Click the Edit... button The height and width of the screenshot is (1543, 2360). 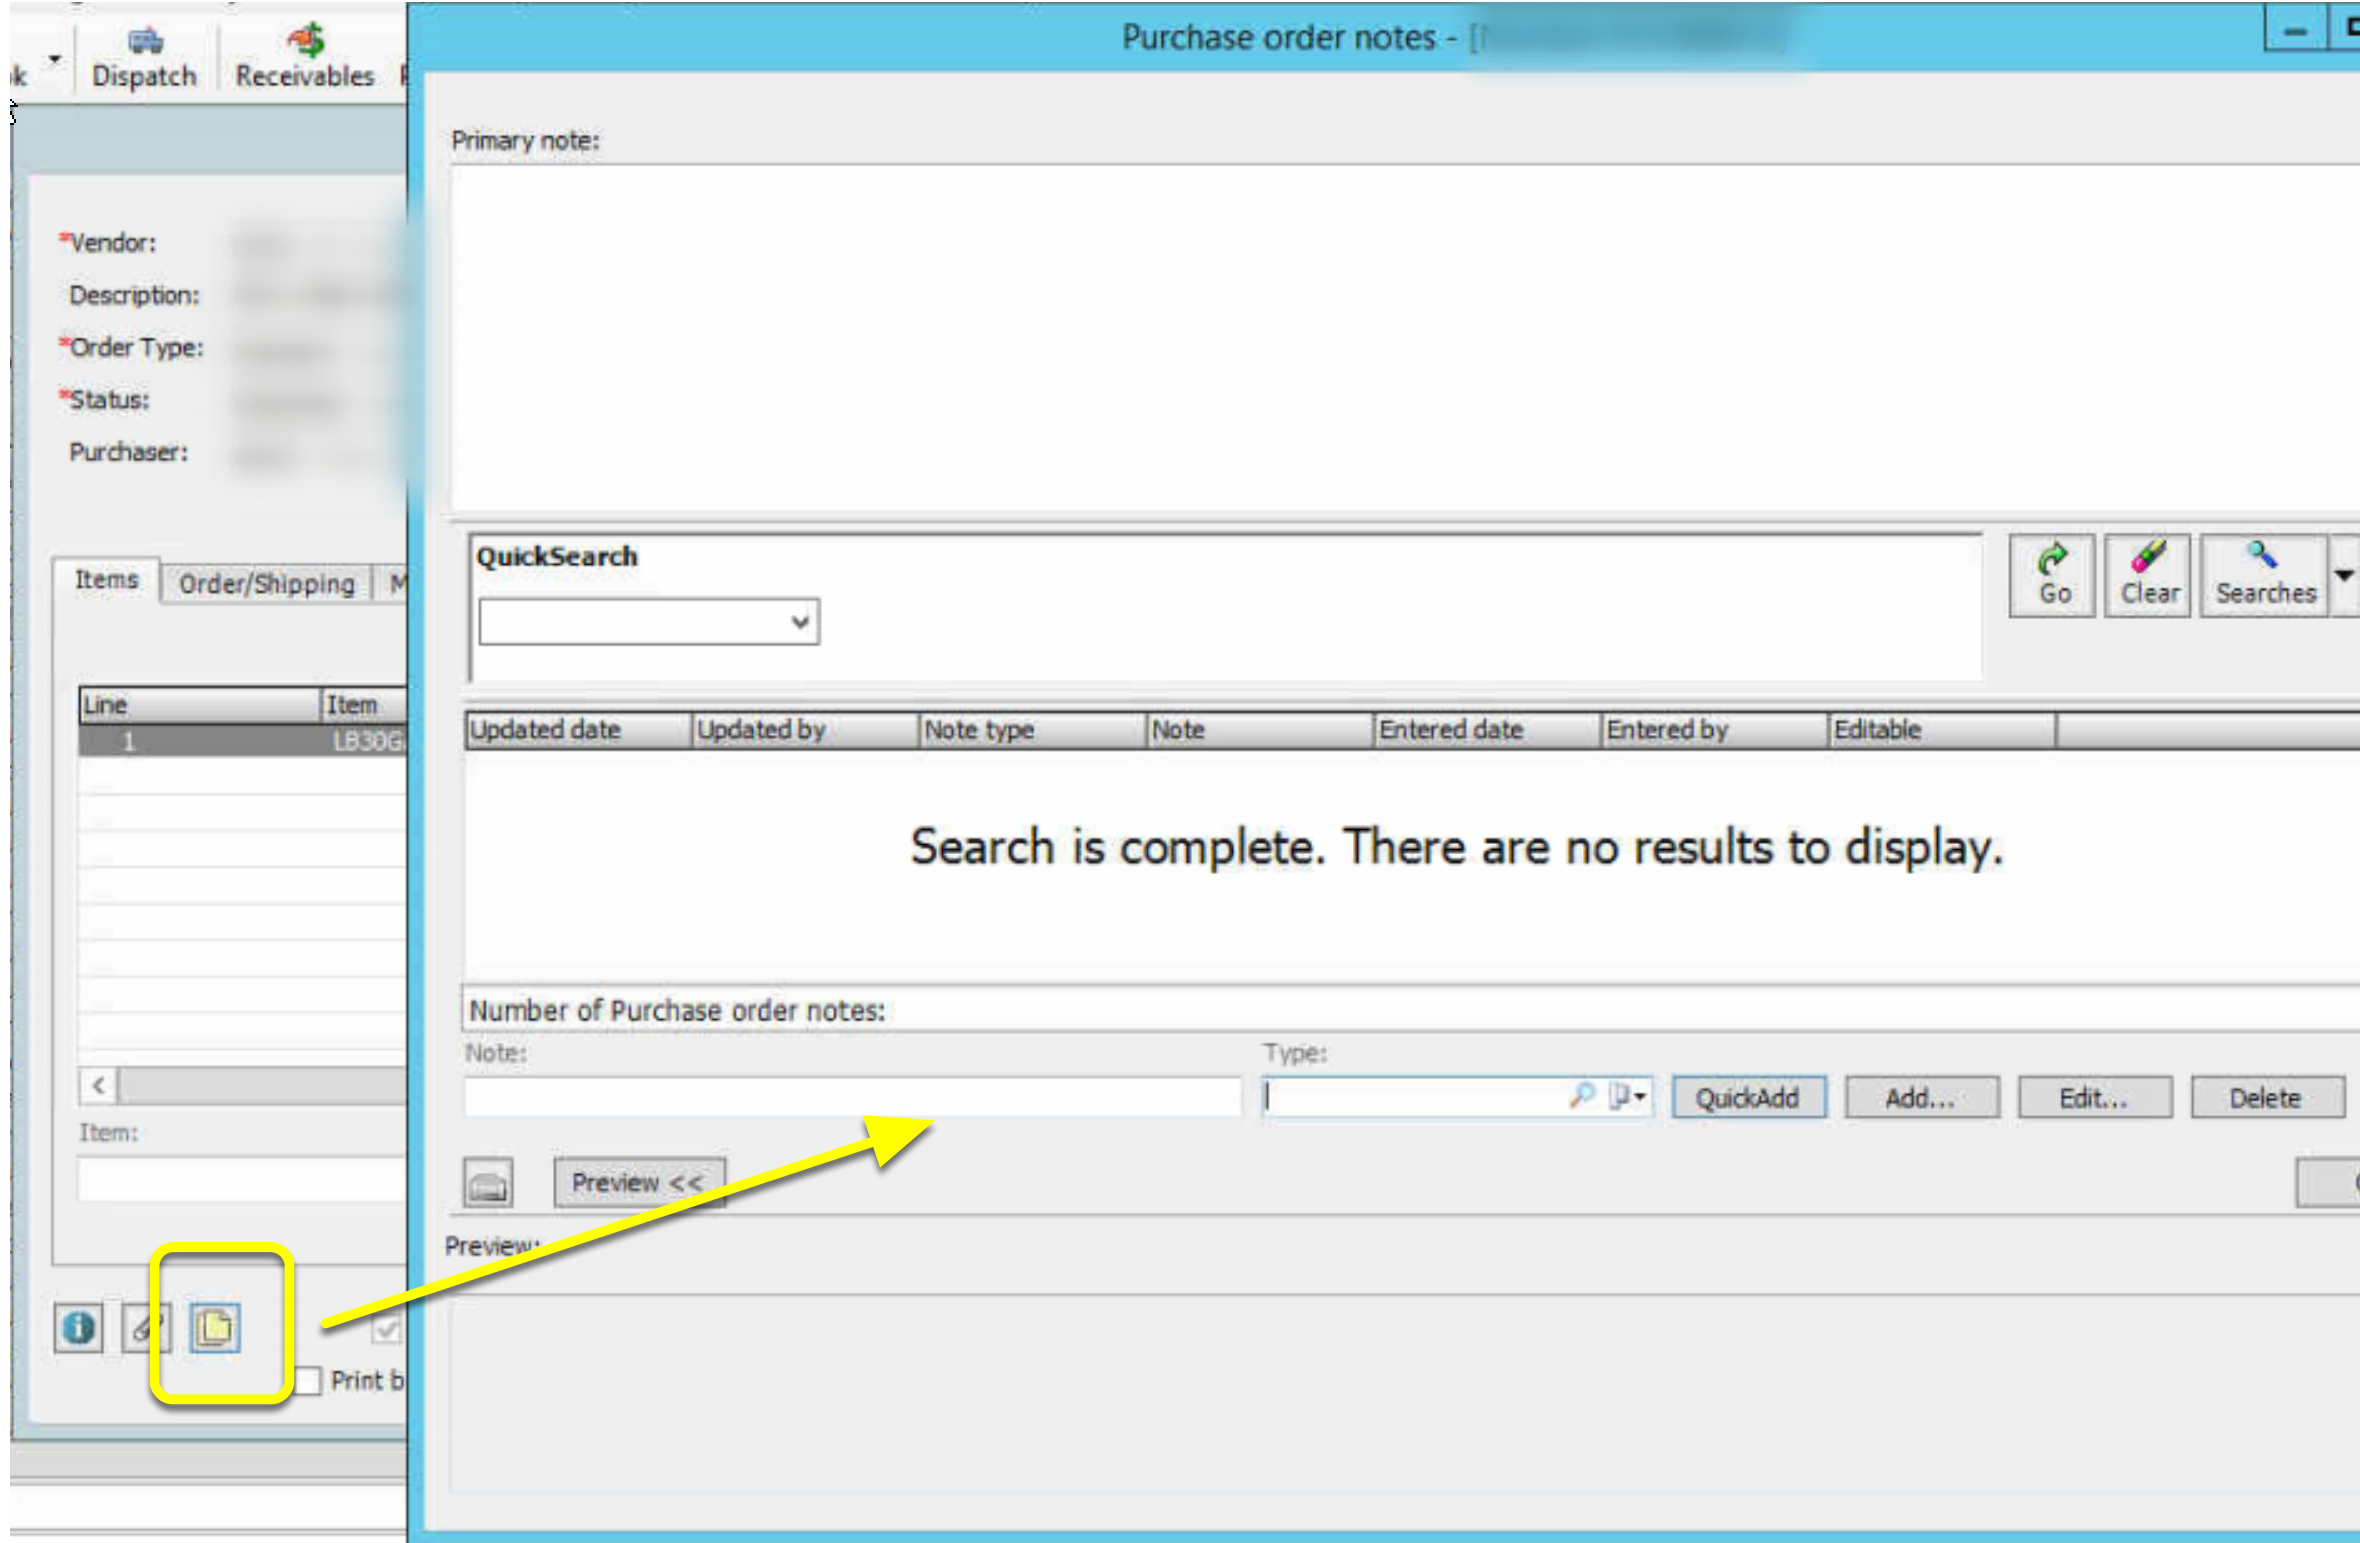(2093, 1098)
